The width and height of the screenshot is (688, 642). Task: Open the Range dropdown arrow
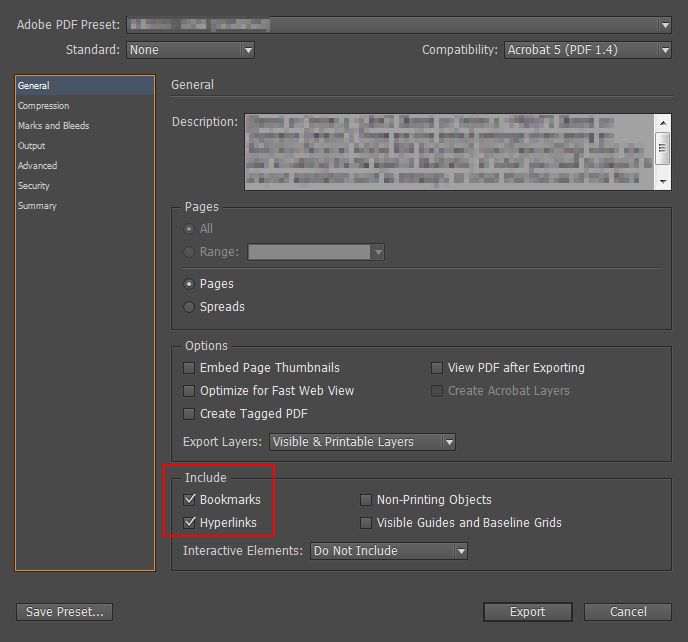pyautogui.click(x=378, y=252)
